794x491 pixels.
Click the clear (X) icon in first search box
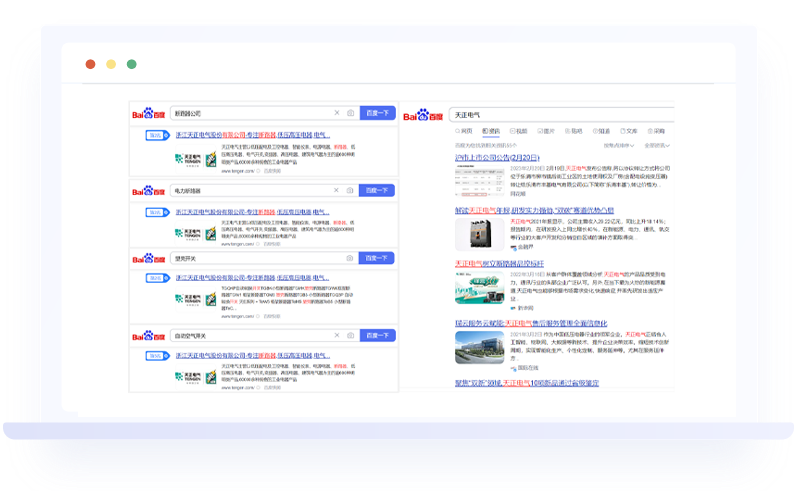click(337, 113)
